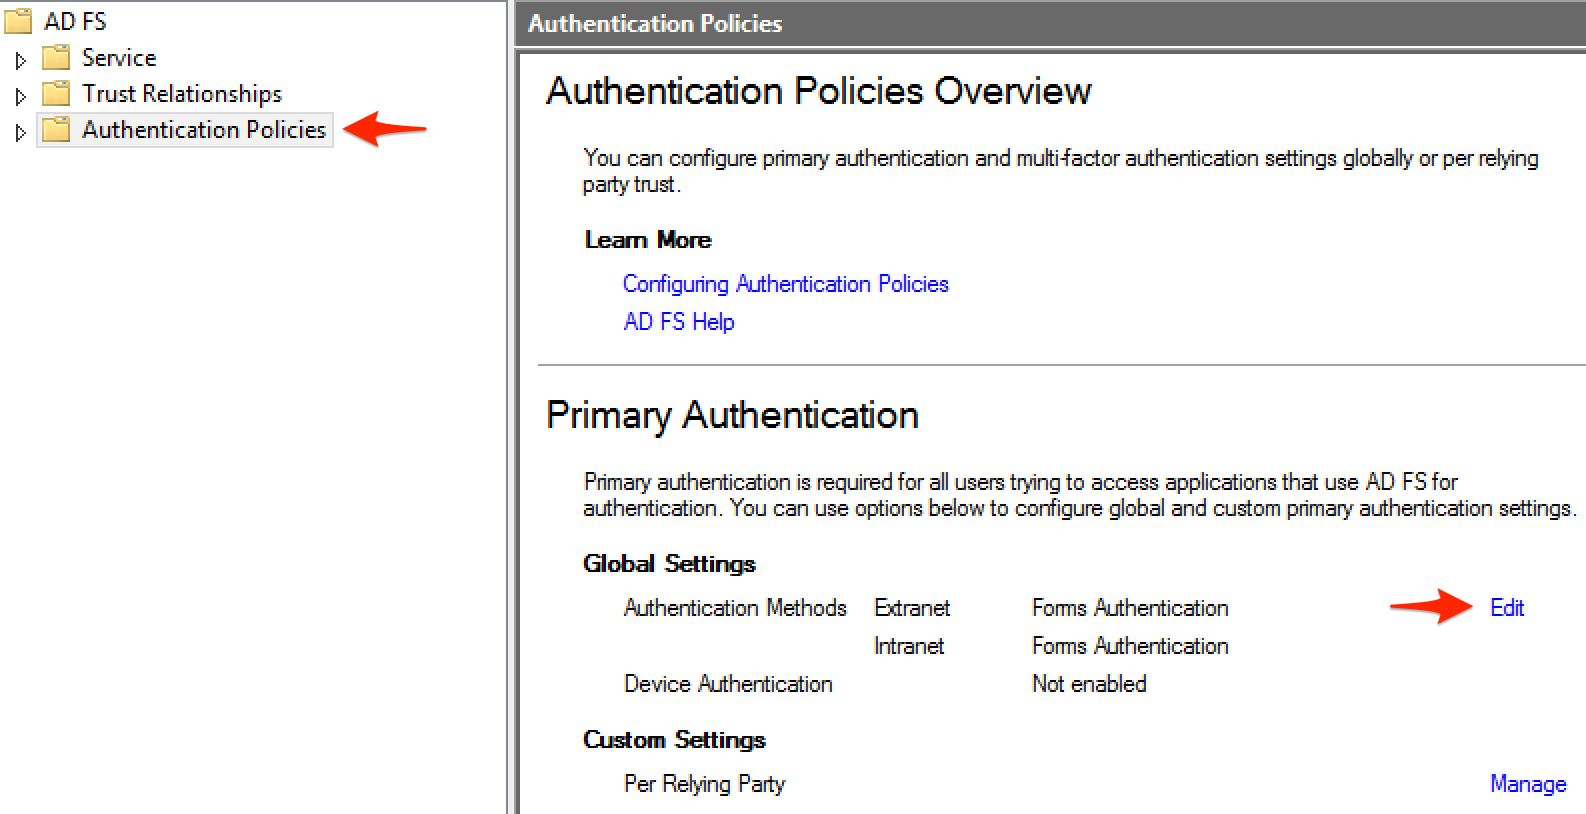
Task: Expand the Authentication Policies tree node
Action: tap(20, 132)
